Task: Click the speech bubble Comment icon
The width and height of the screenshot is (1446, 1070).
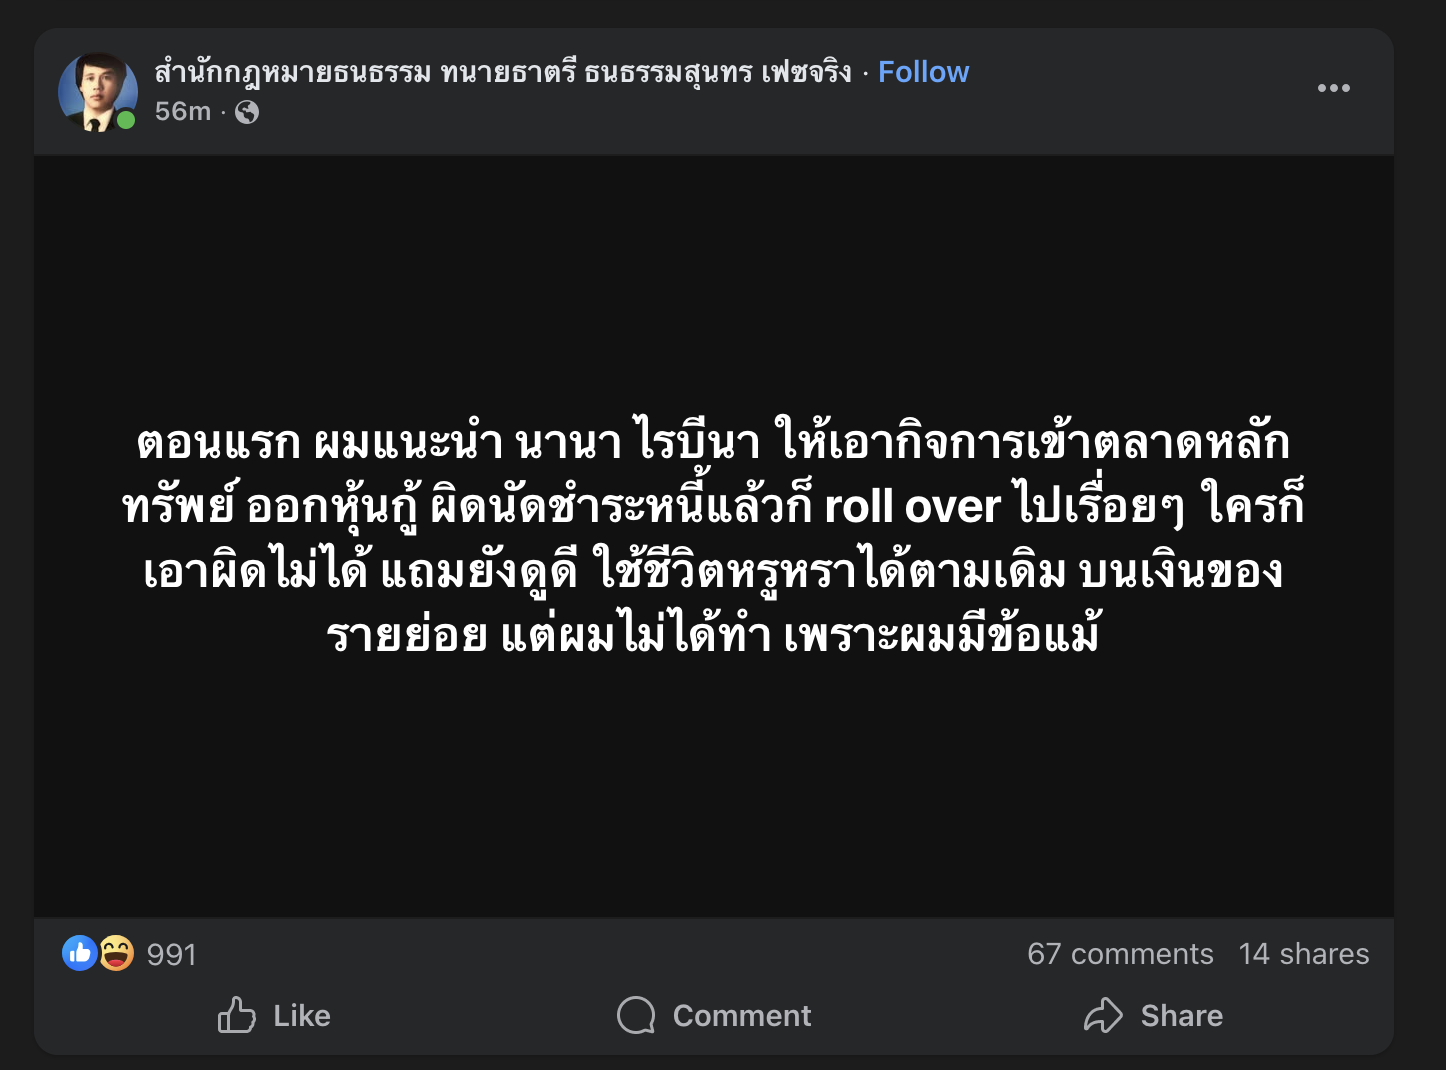Action: 636,1015
